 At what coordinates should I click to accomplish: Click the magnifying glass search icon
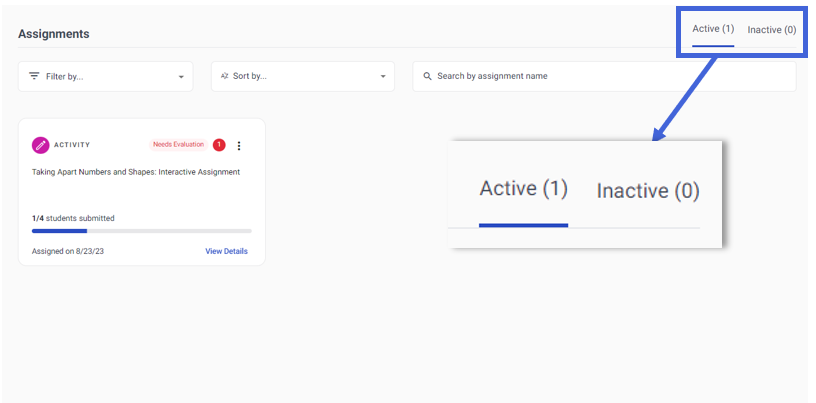point(427,77)
